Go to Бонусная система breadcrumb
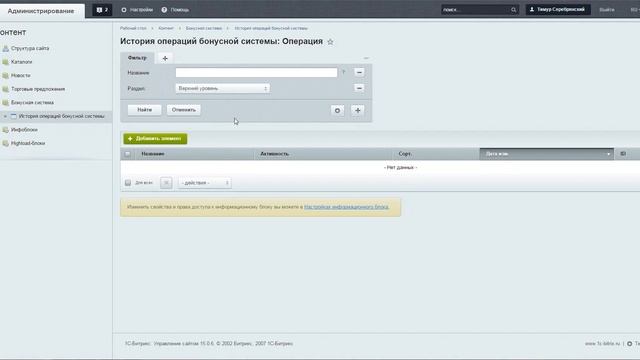Viewport: 640px width, 360px height. 204,28
